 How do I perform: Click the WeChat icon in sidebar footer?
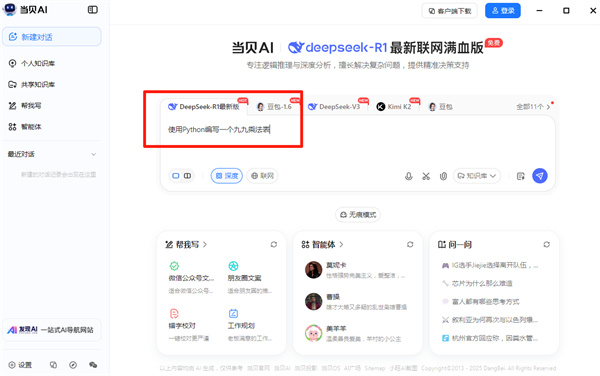(93, 365)
